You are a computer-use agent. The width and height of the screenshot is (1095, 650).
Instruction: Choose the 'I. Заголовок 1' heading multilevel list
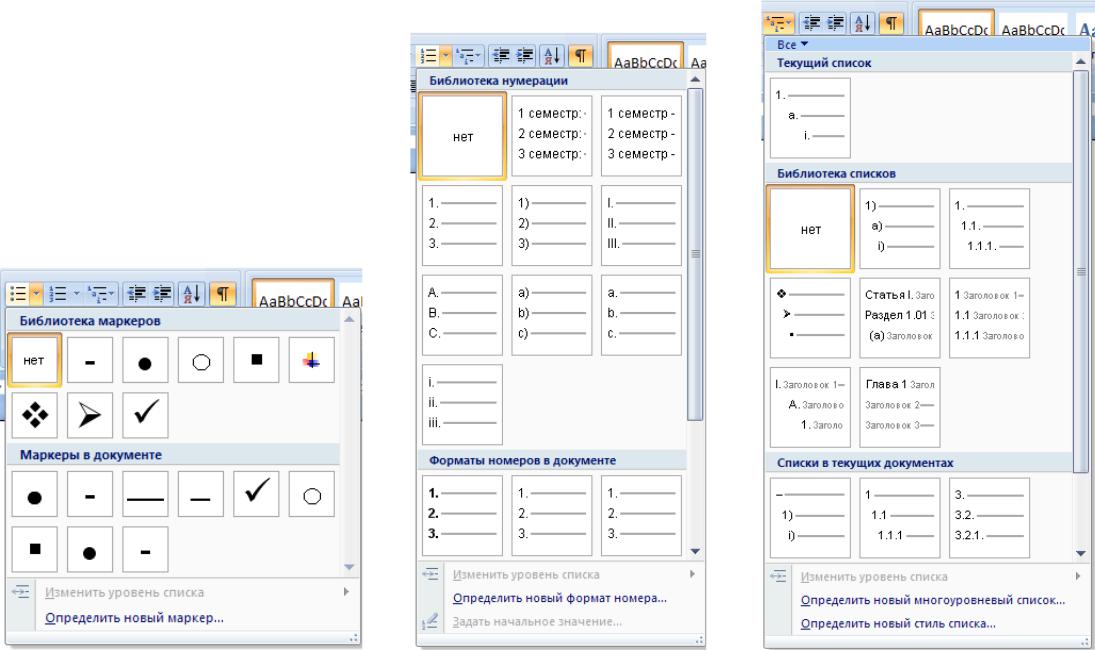pos(810,407)
